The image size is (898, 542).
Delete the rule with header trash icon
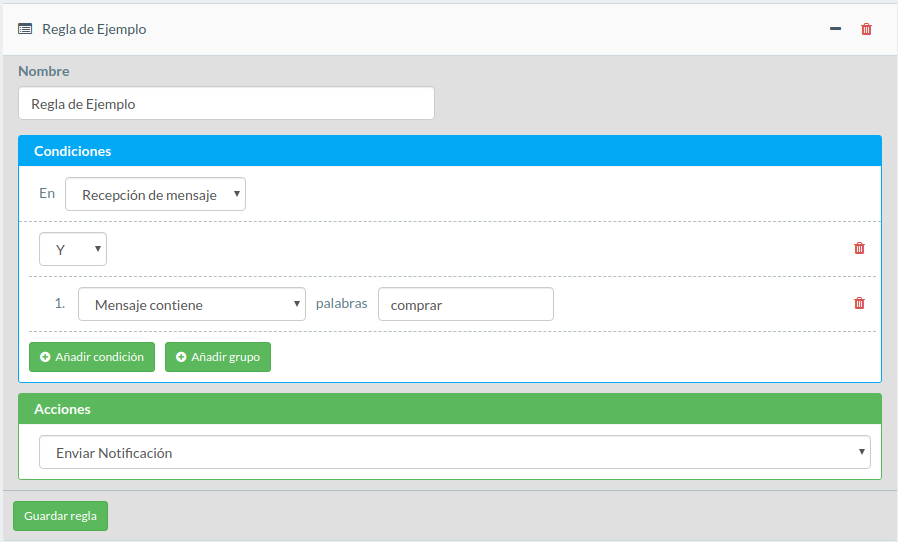[x=866, y=29]
